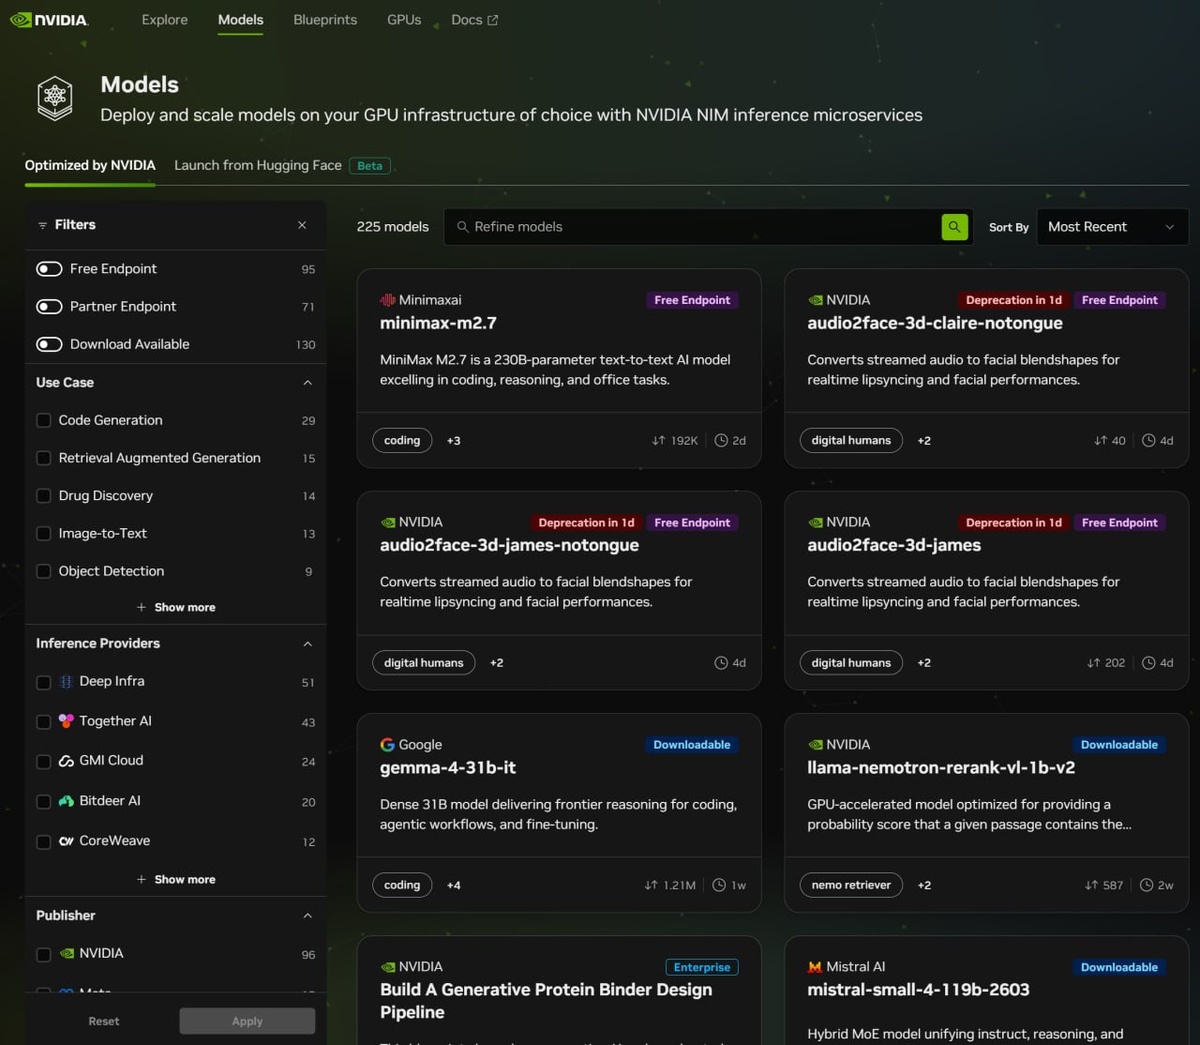Check the Retrieval Augmented Generation checkbox

click(x=44, y=458)
